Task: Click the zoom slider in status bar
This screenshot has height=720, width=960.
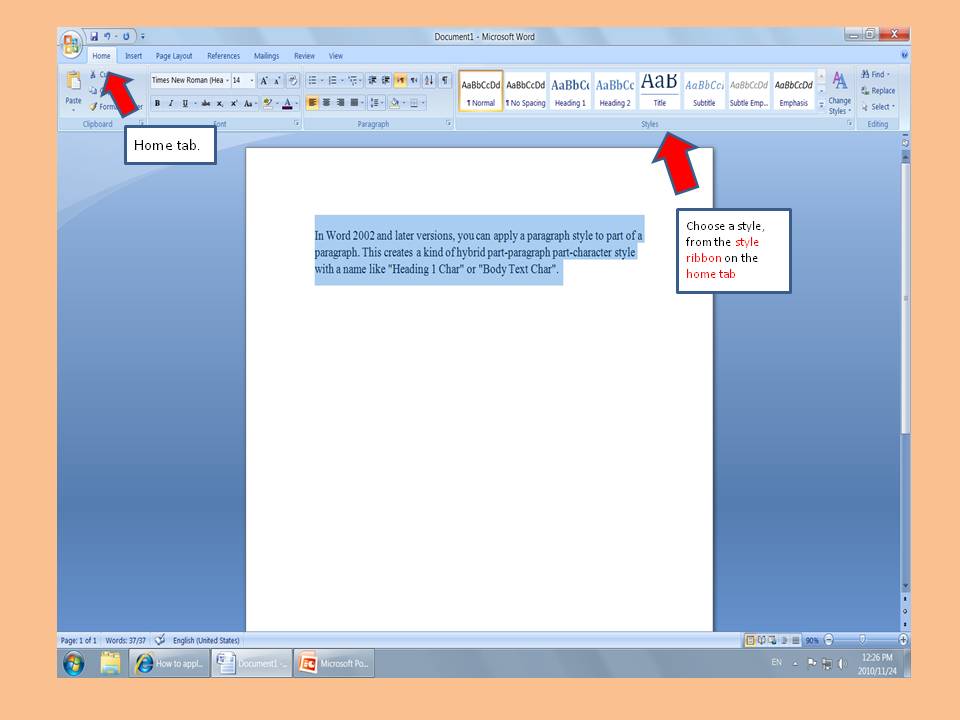Action: coord(862,640)
